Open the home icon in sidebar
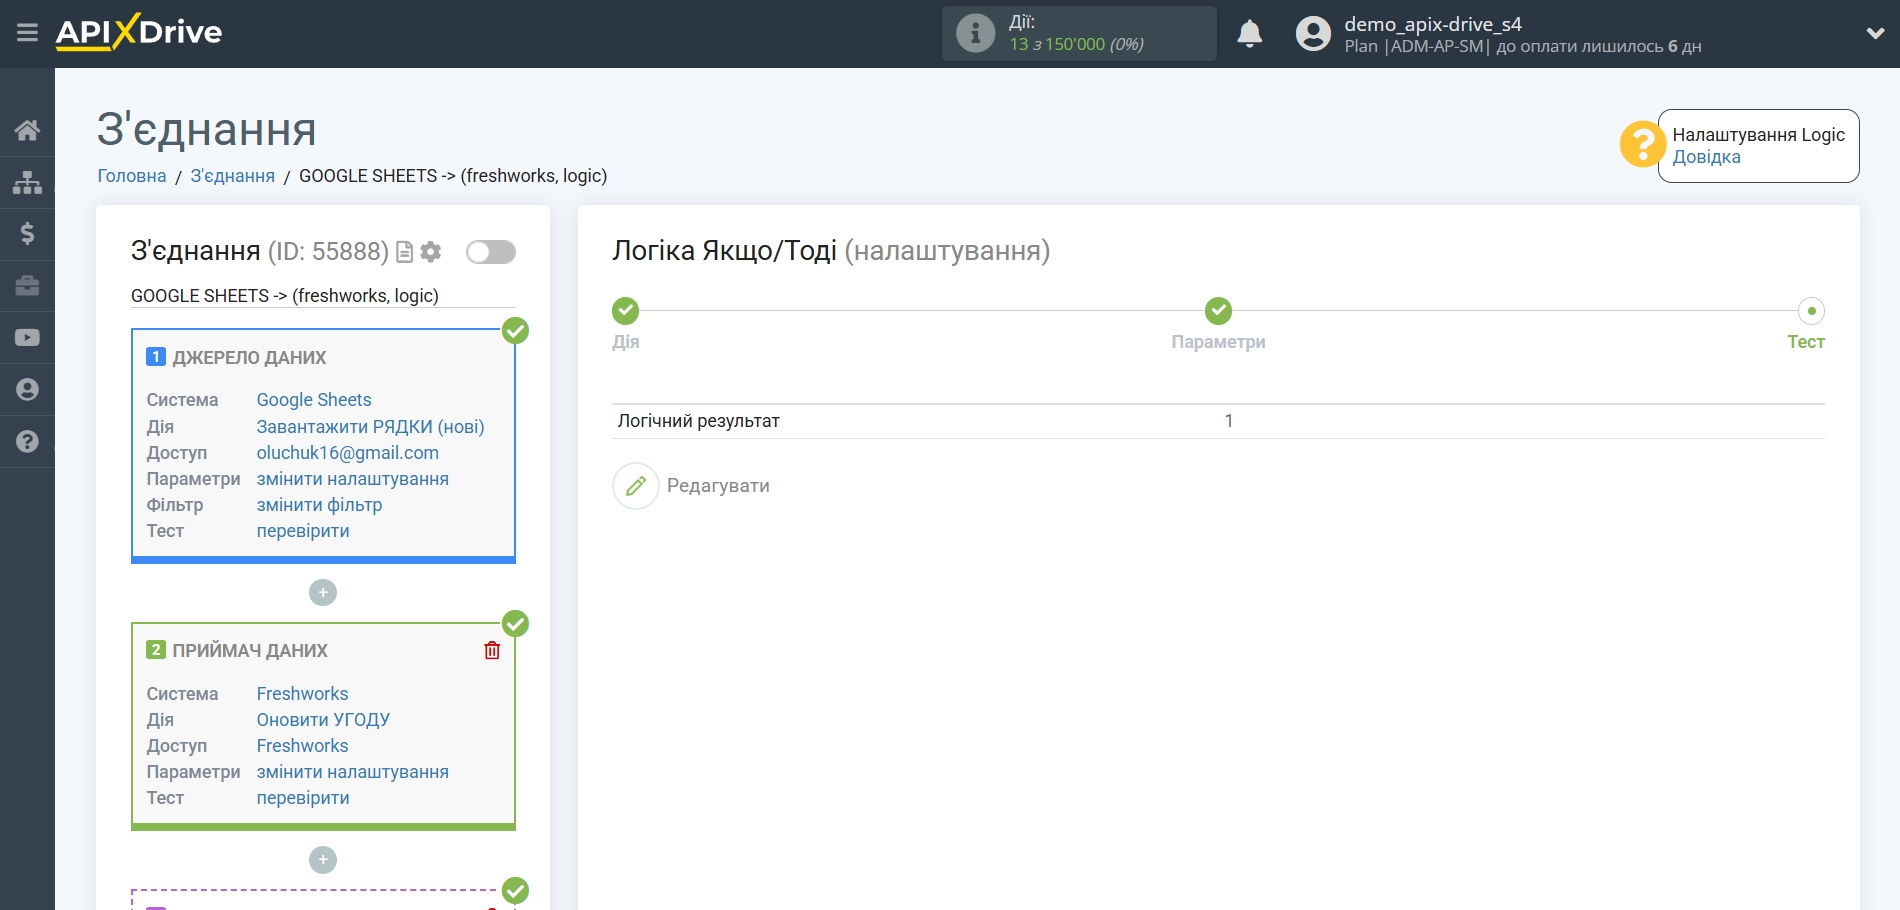 pos(27,130)
